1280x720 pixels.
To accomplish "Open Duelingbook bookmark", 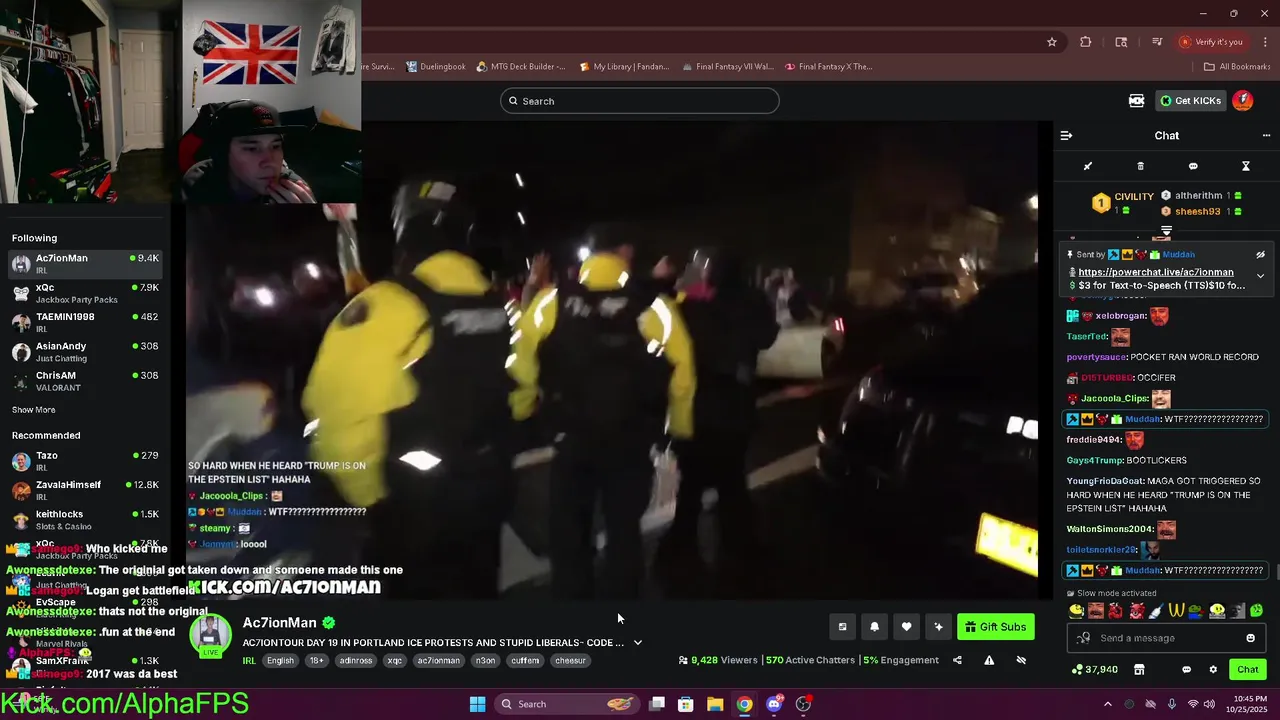I will coord(436,67).
